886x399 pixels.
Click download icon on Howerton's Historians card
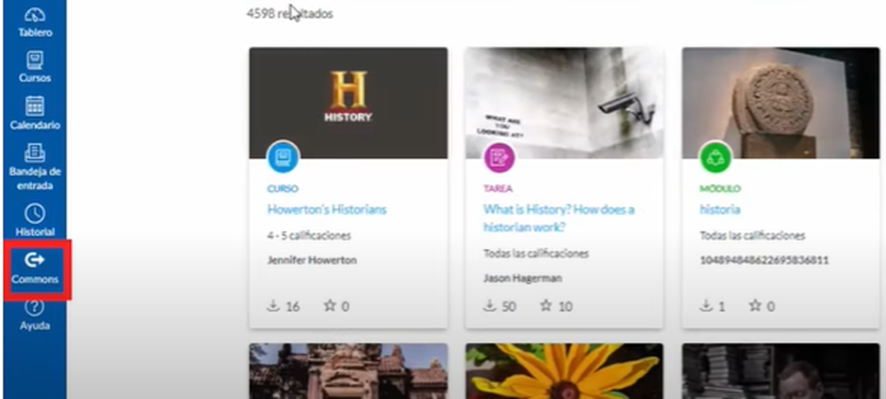point(273,306)
